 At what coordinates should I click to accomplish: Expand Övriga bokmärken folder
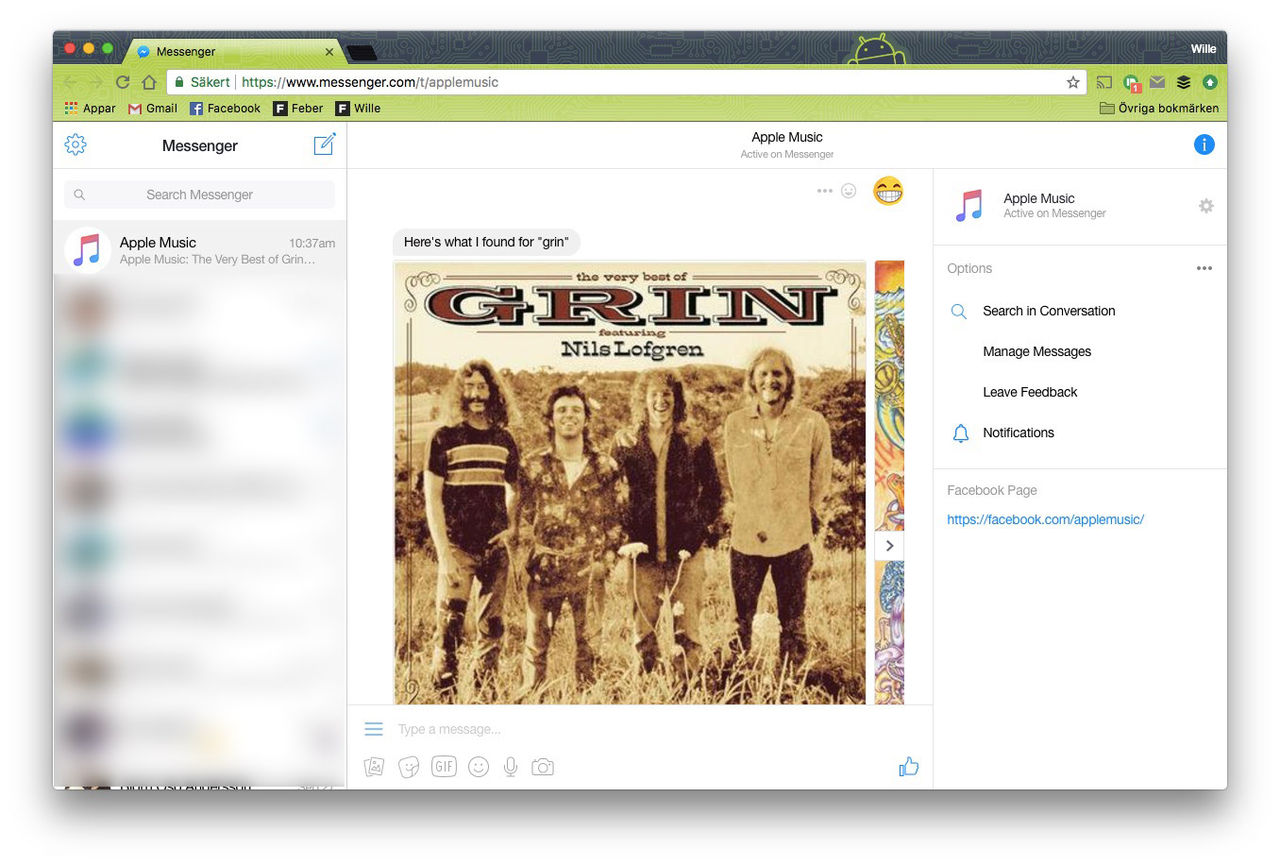[x=1159, y=108]
